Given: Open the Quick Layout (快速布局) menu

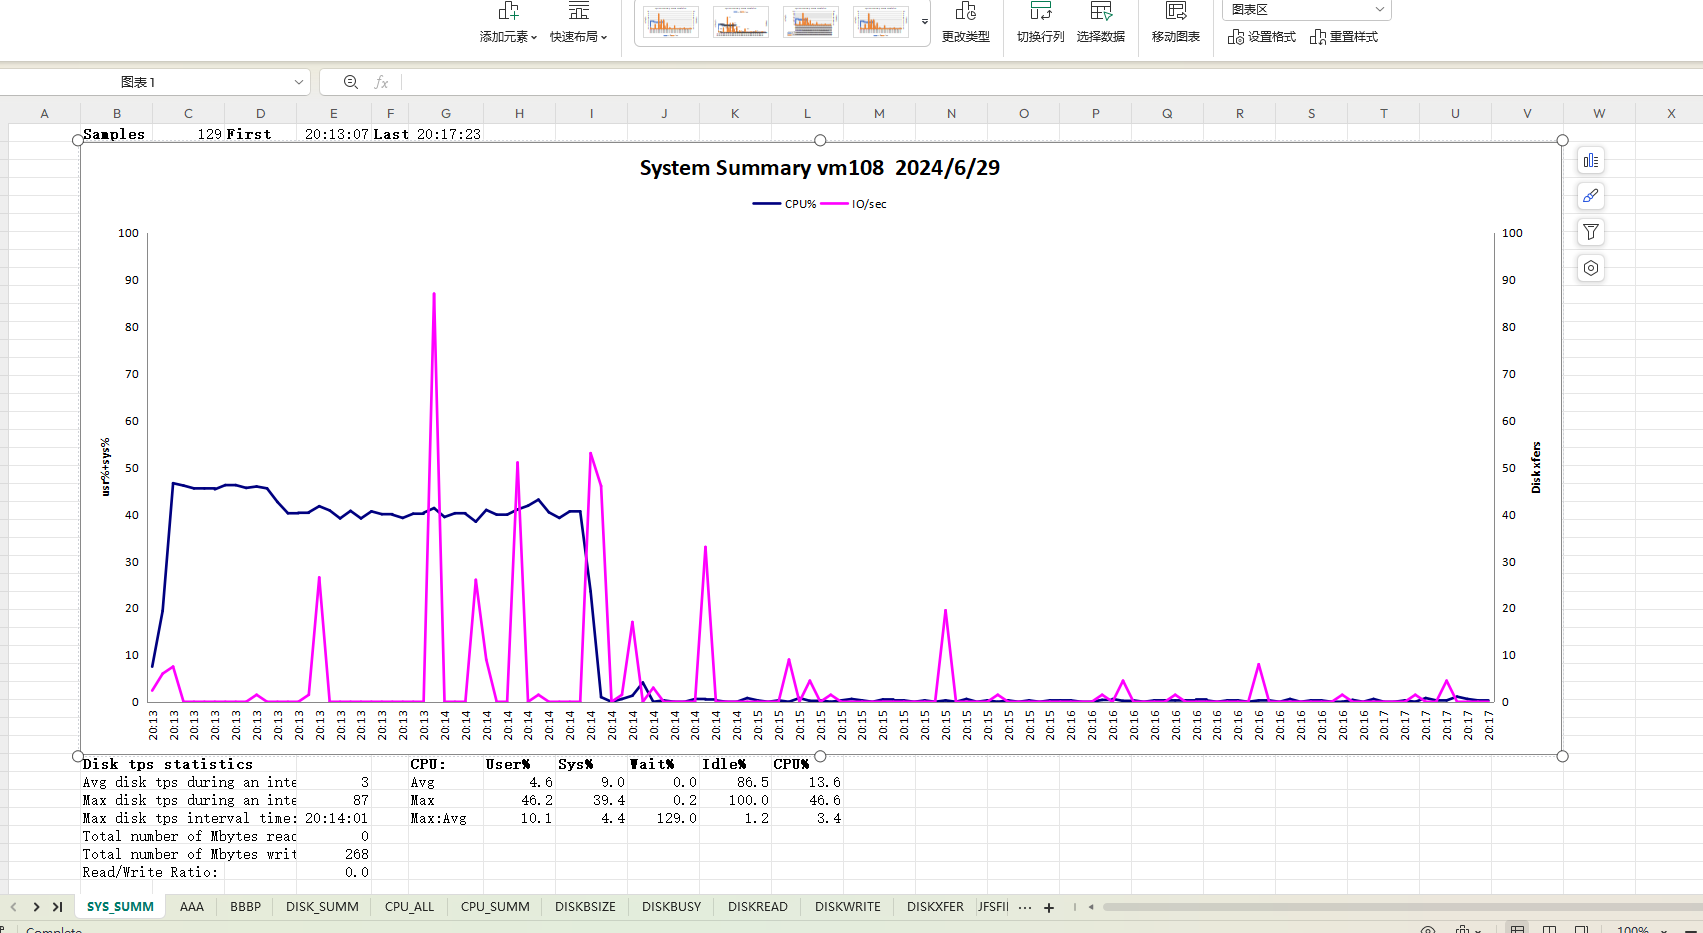Looking at the screenshot, I should pos(578,23).
